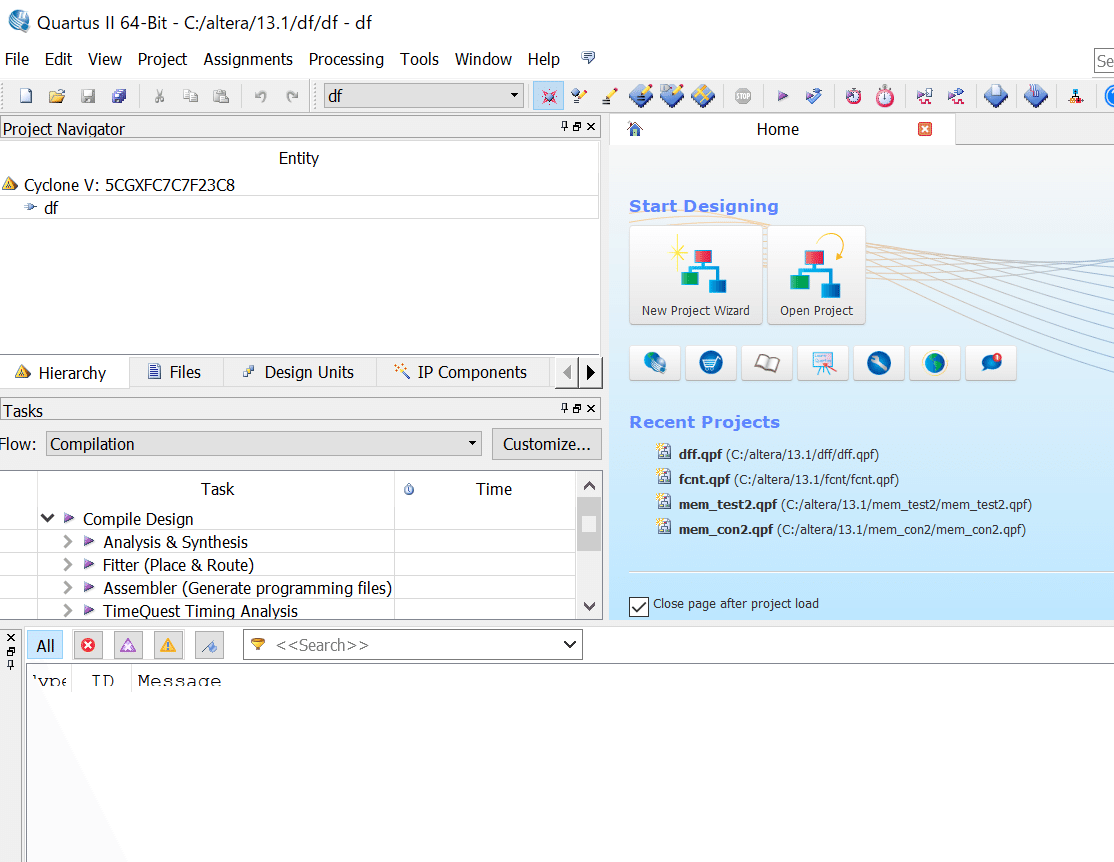Image resolution: width=1114 pixels, height=862 pixels.
Task: Save all files toolbar icon
Action: (119, 96)
